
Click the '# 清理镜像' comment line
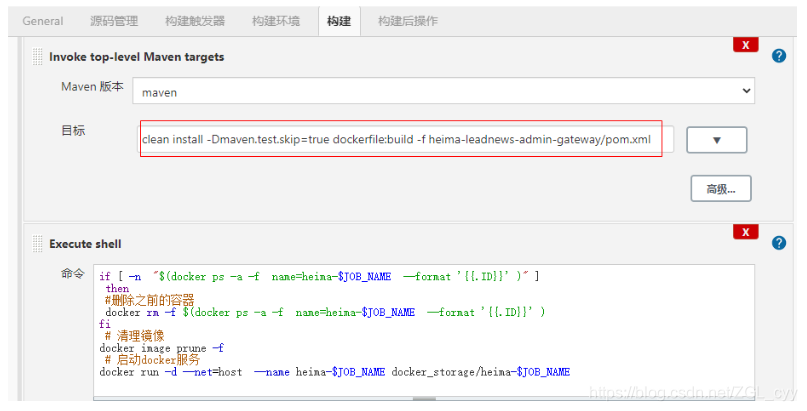point(134,336)
